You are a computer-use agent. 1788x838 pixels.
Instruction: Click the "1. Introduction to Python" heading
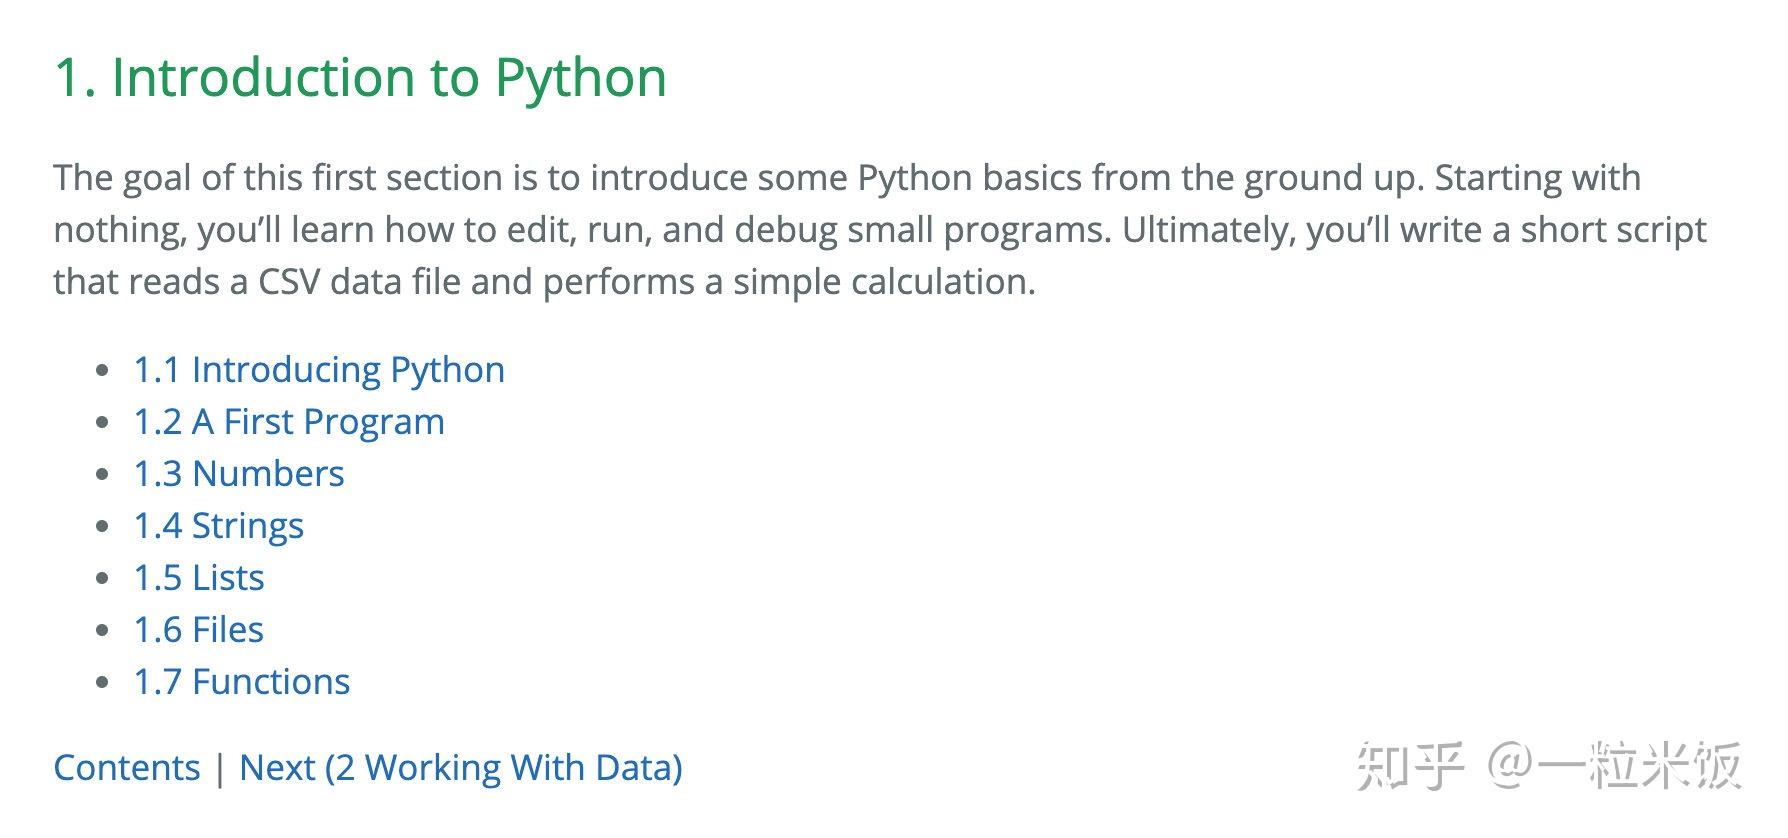360,78
